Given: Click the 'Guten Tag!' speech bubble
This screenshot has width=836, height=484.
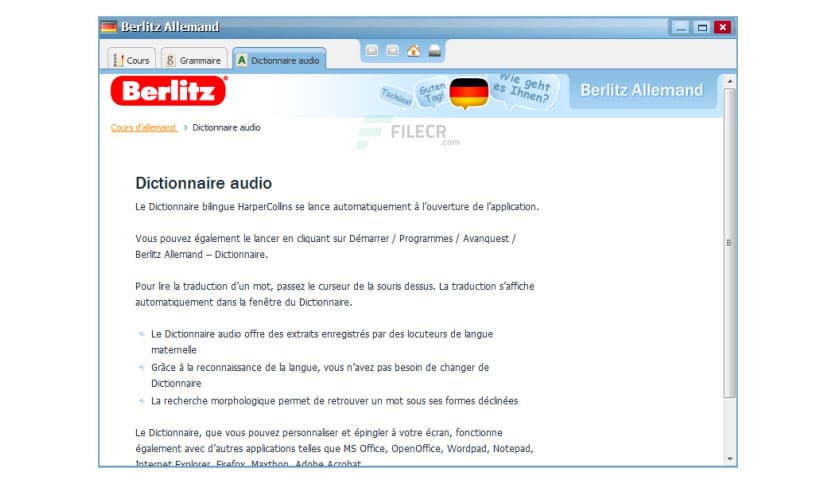Looking at the screenshot, I should point(432,94).
